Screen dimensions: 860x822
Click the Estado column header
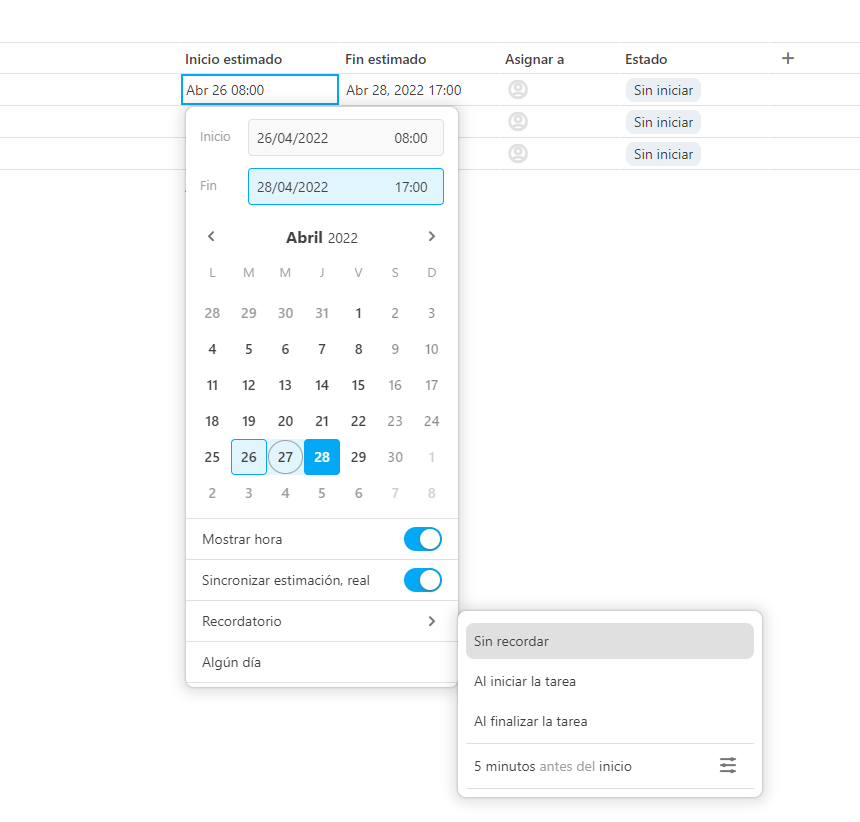click(646, 59)
